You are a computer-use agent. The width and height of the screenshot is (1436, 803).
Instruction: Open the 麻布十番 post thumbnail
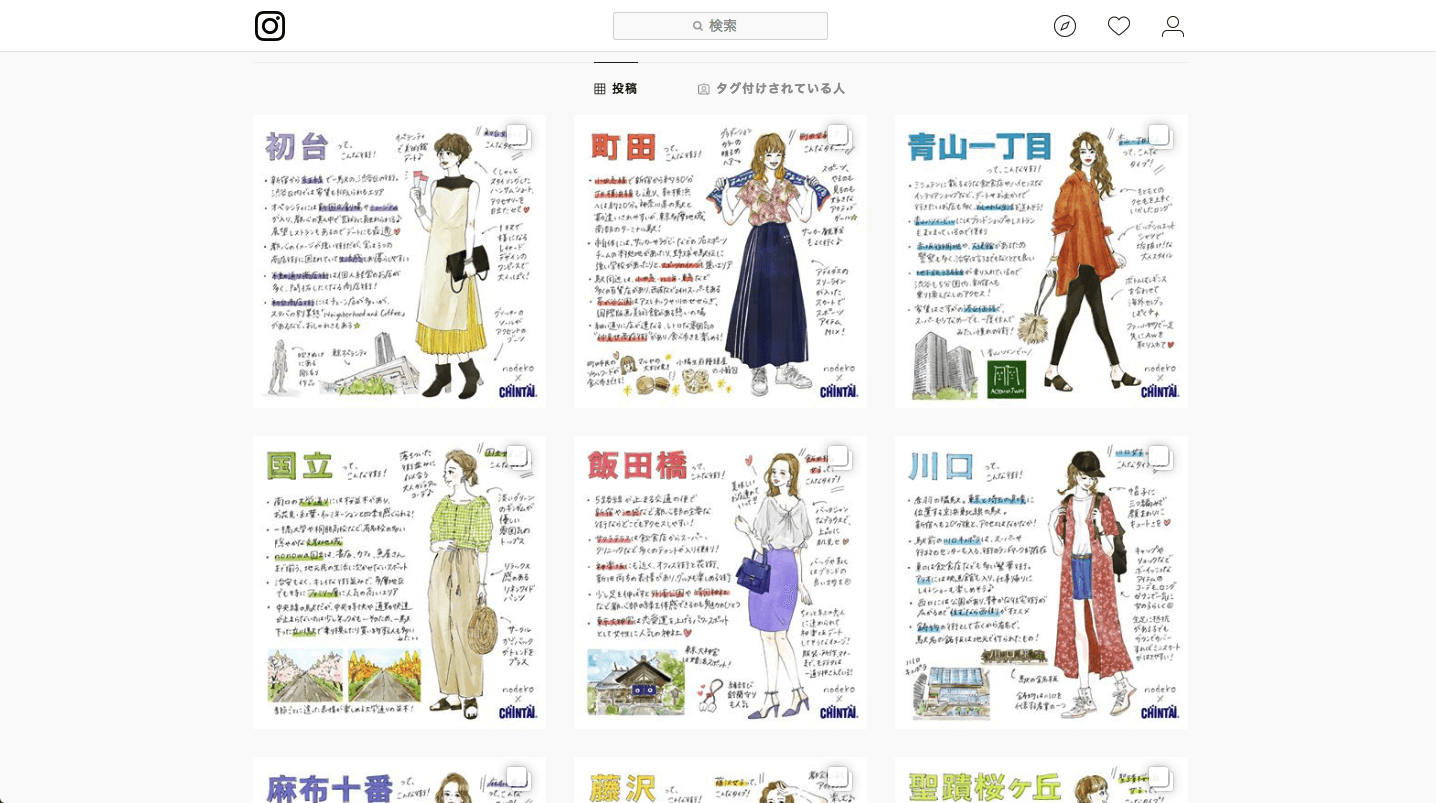[399, 780]
